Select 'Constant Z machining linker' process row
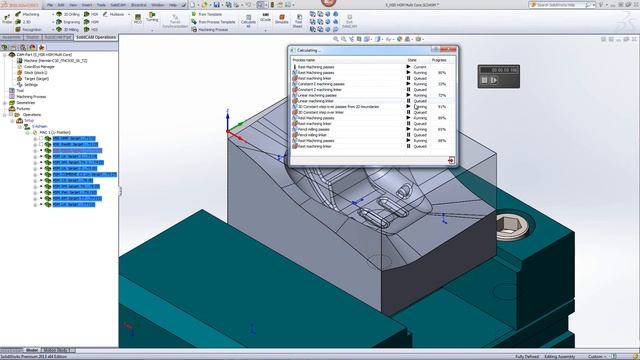640x360 pixels. [x=373, y=90]
